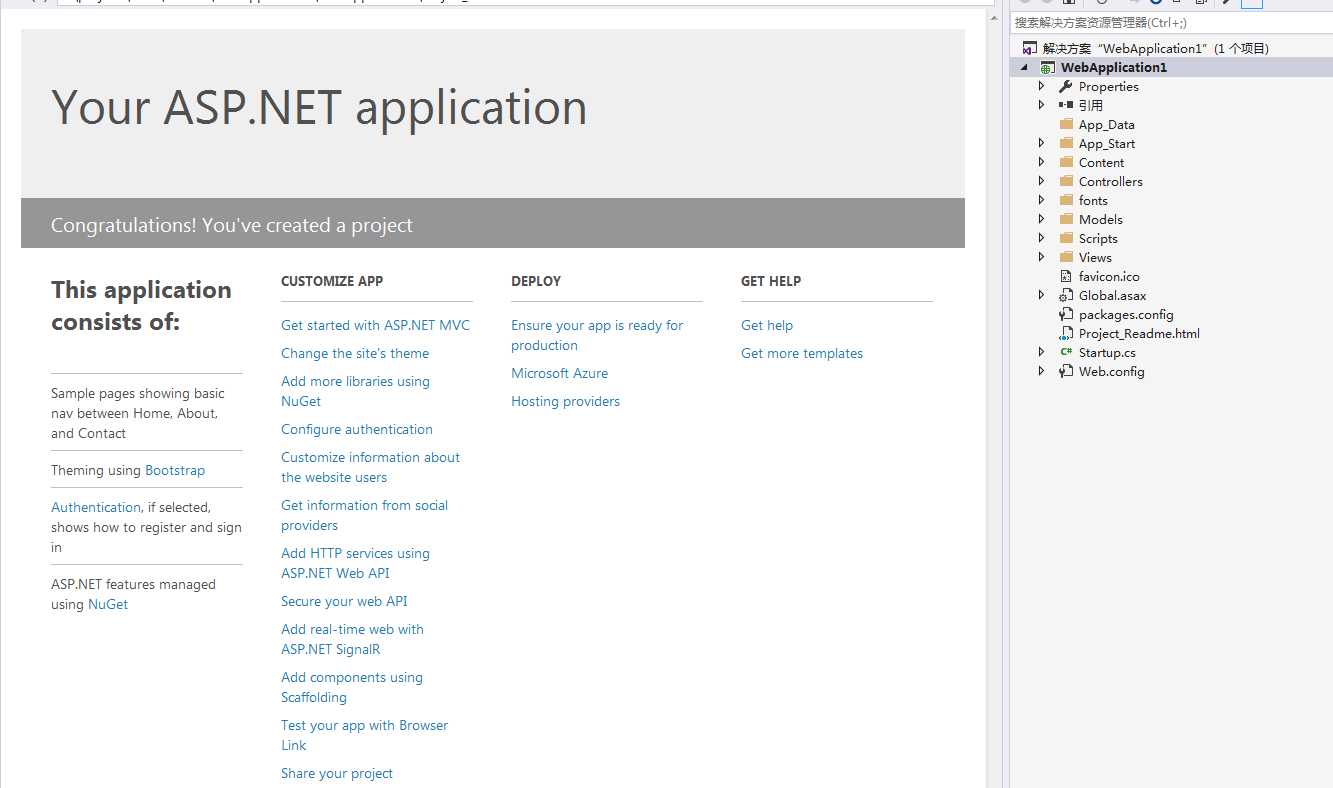Expand the Models folder
The width and height of the screenshot is (1333, 788).
(1042, 220)
